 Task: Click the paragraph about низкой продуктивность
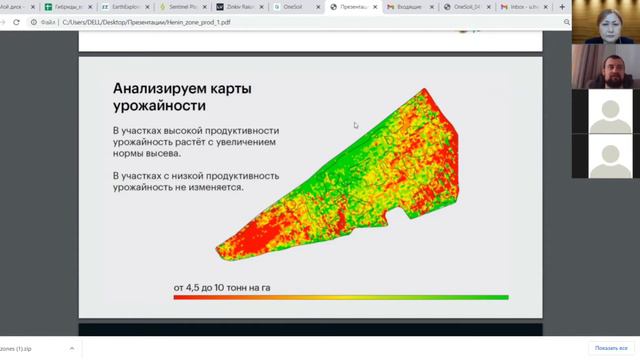(x=196, y=181)
